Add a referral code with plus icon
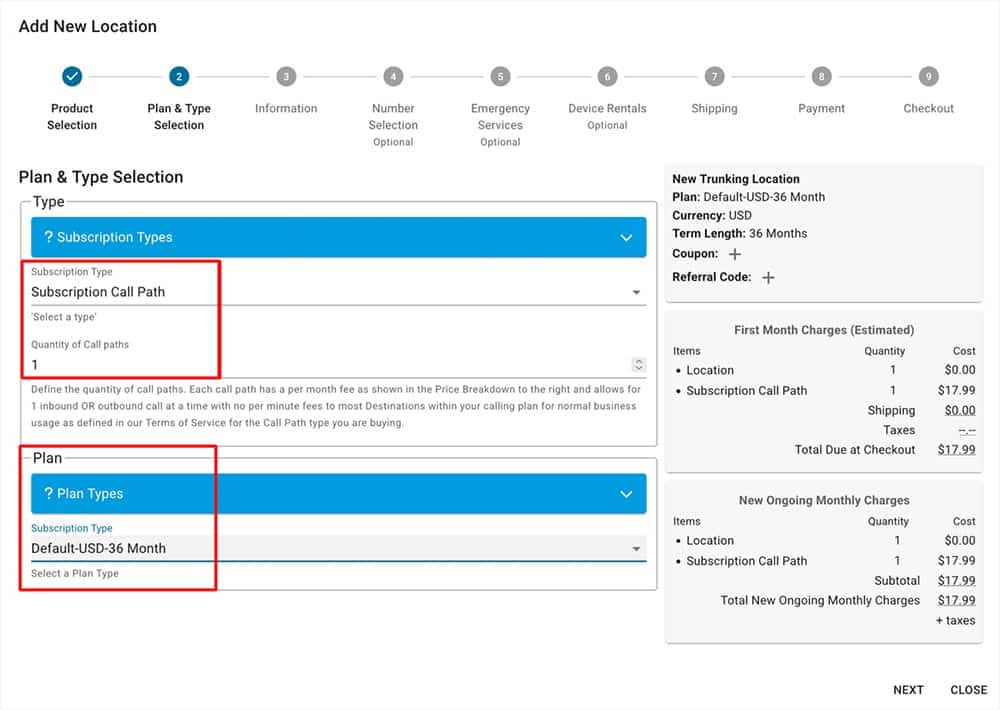The image size is (1000, 710). coord(768,278)
